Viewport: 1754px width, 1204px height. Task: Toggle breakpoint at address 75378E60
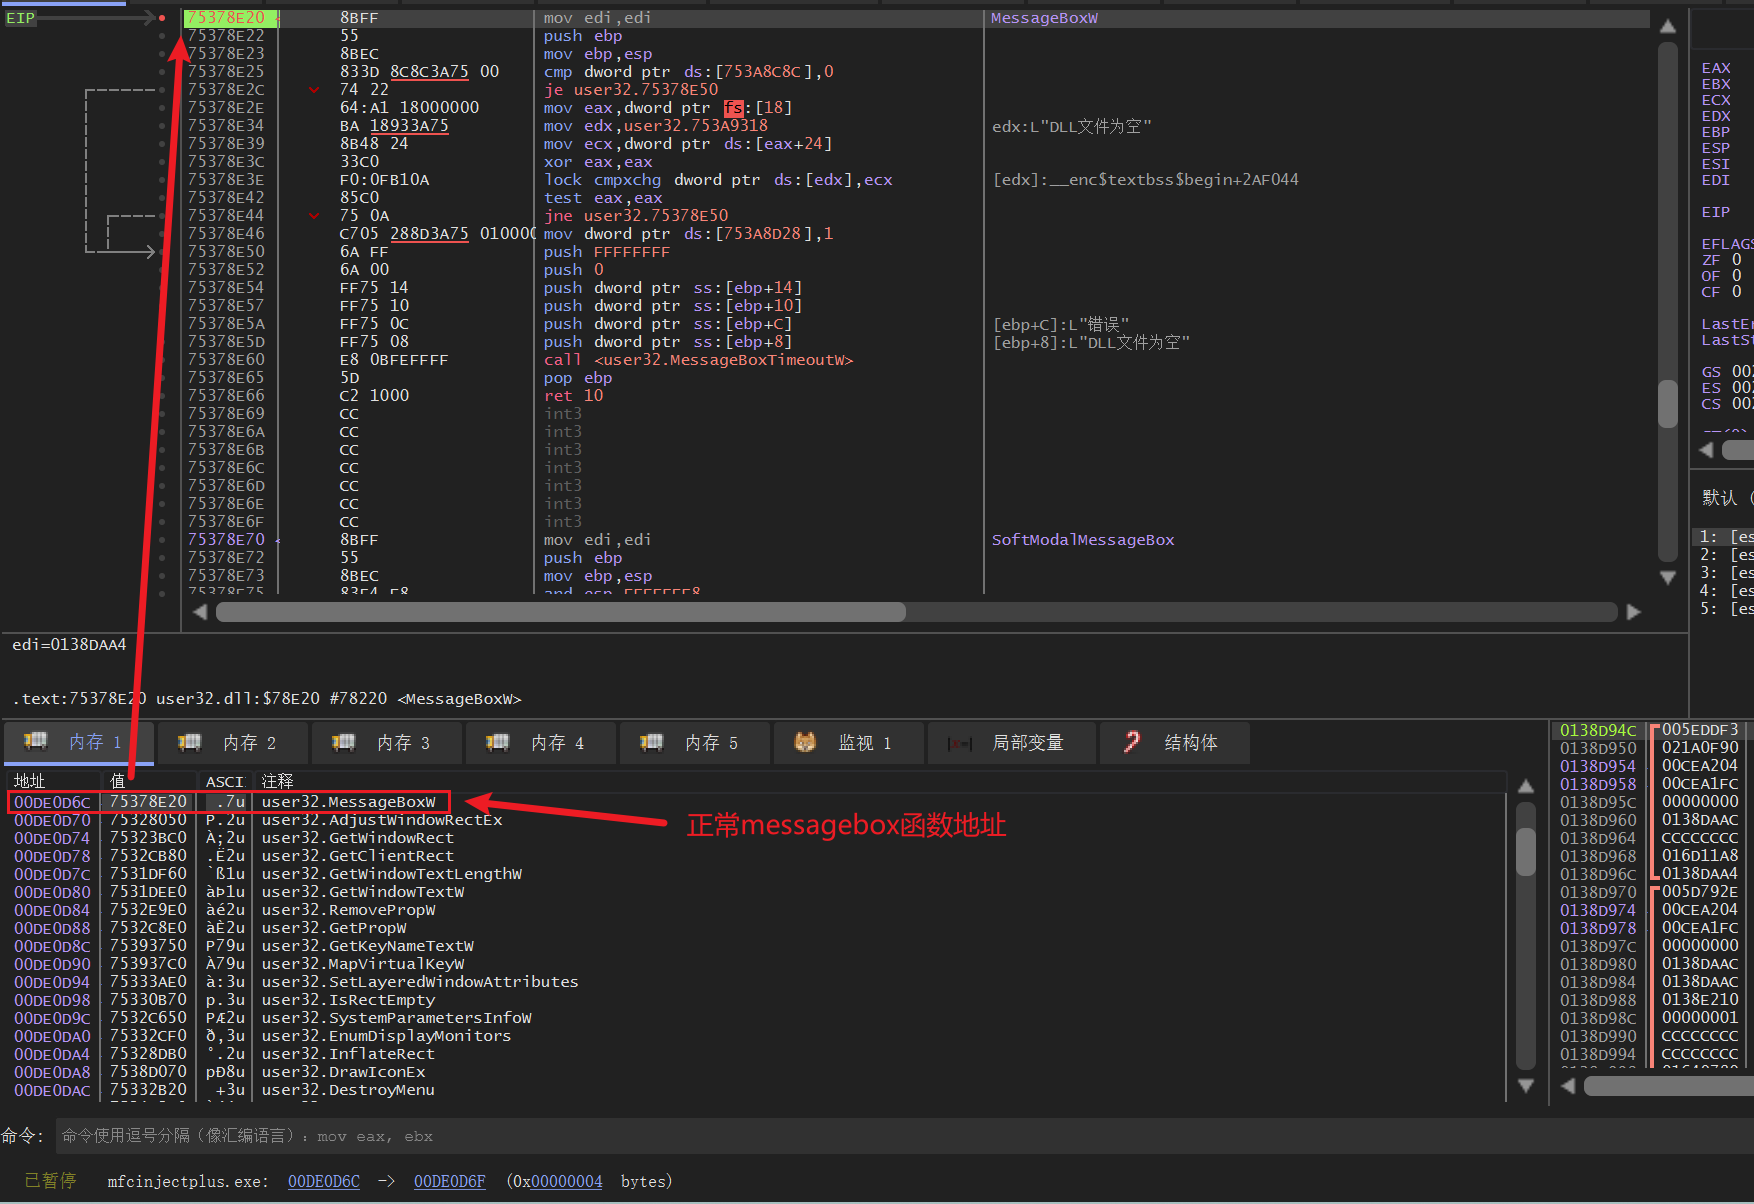tap(162, 360)
